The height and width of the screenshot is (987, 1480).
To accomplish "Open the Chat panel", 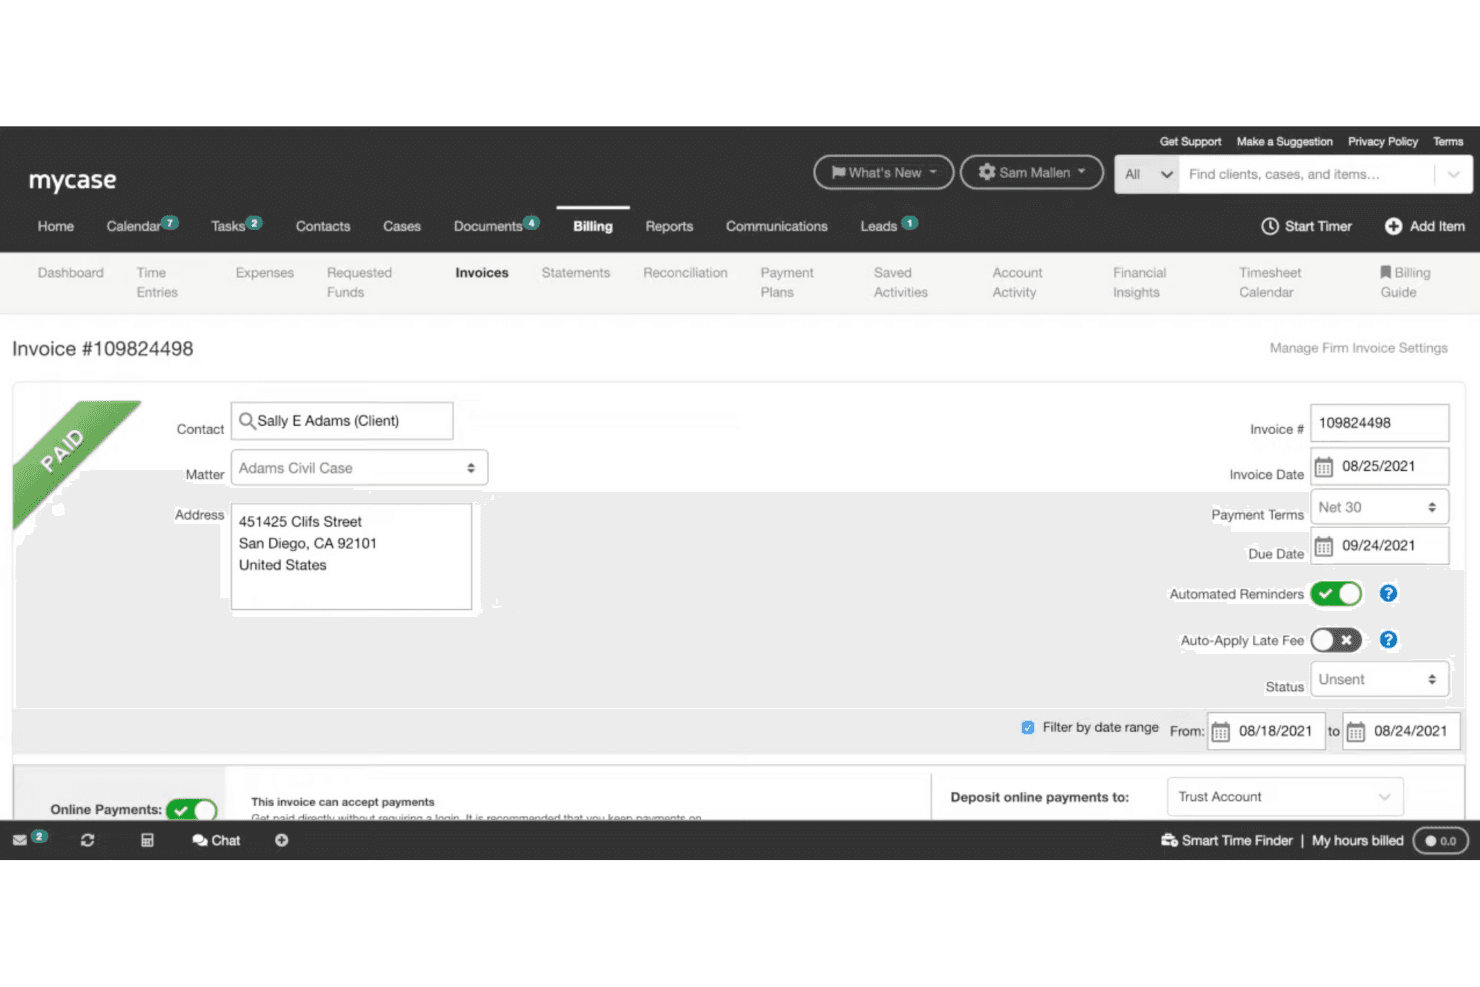I will [216, 840].
